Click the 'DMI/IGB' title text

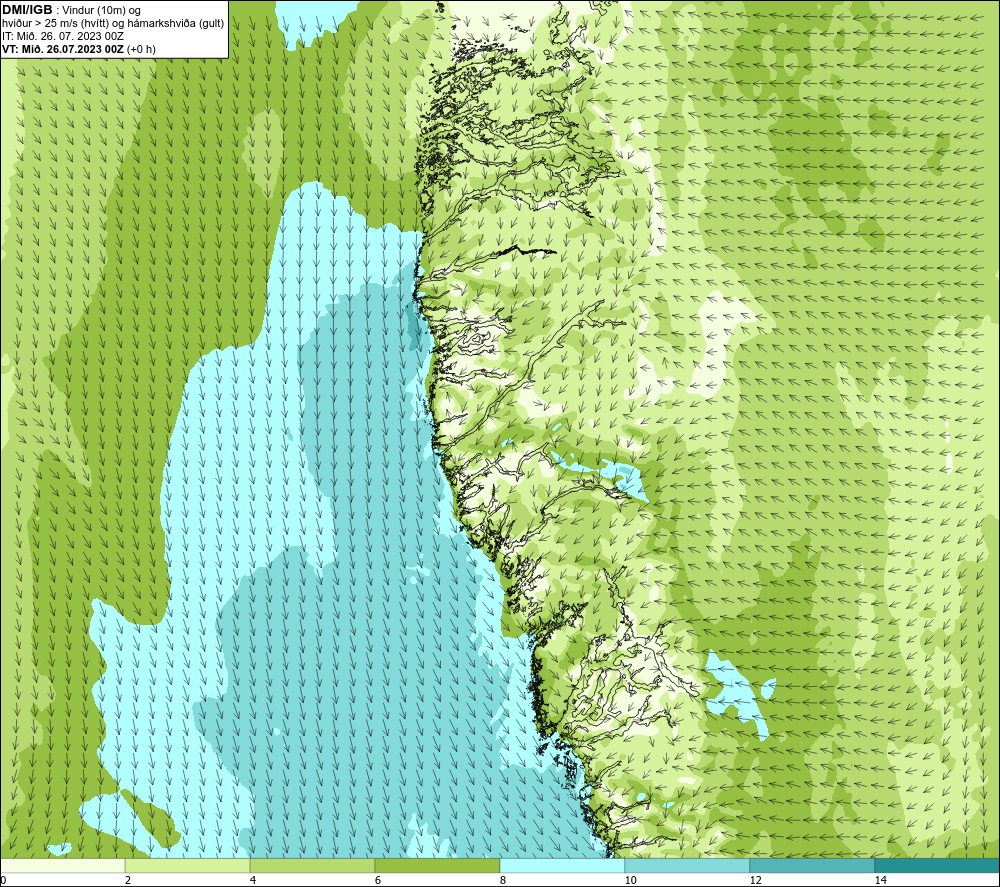pyautogui.click(x=27, y=10)
